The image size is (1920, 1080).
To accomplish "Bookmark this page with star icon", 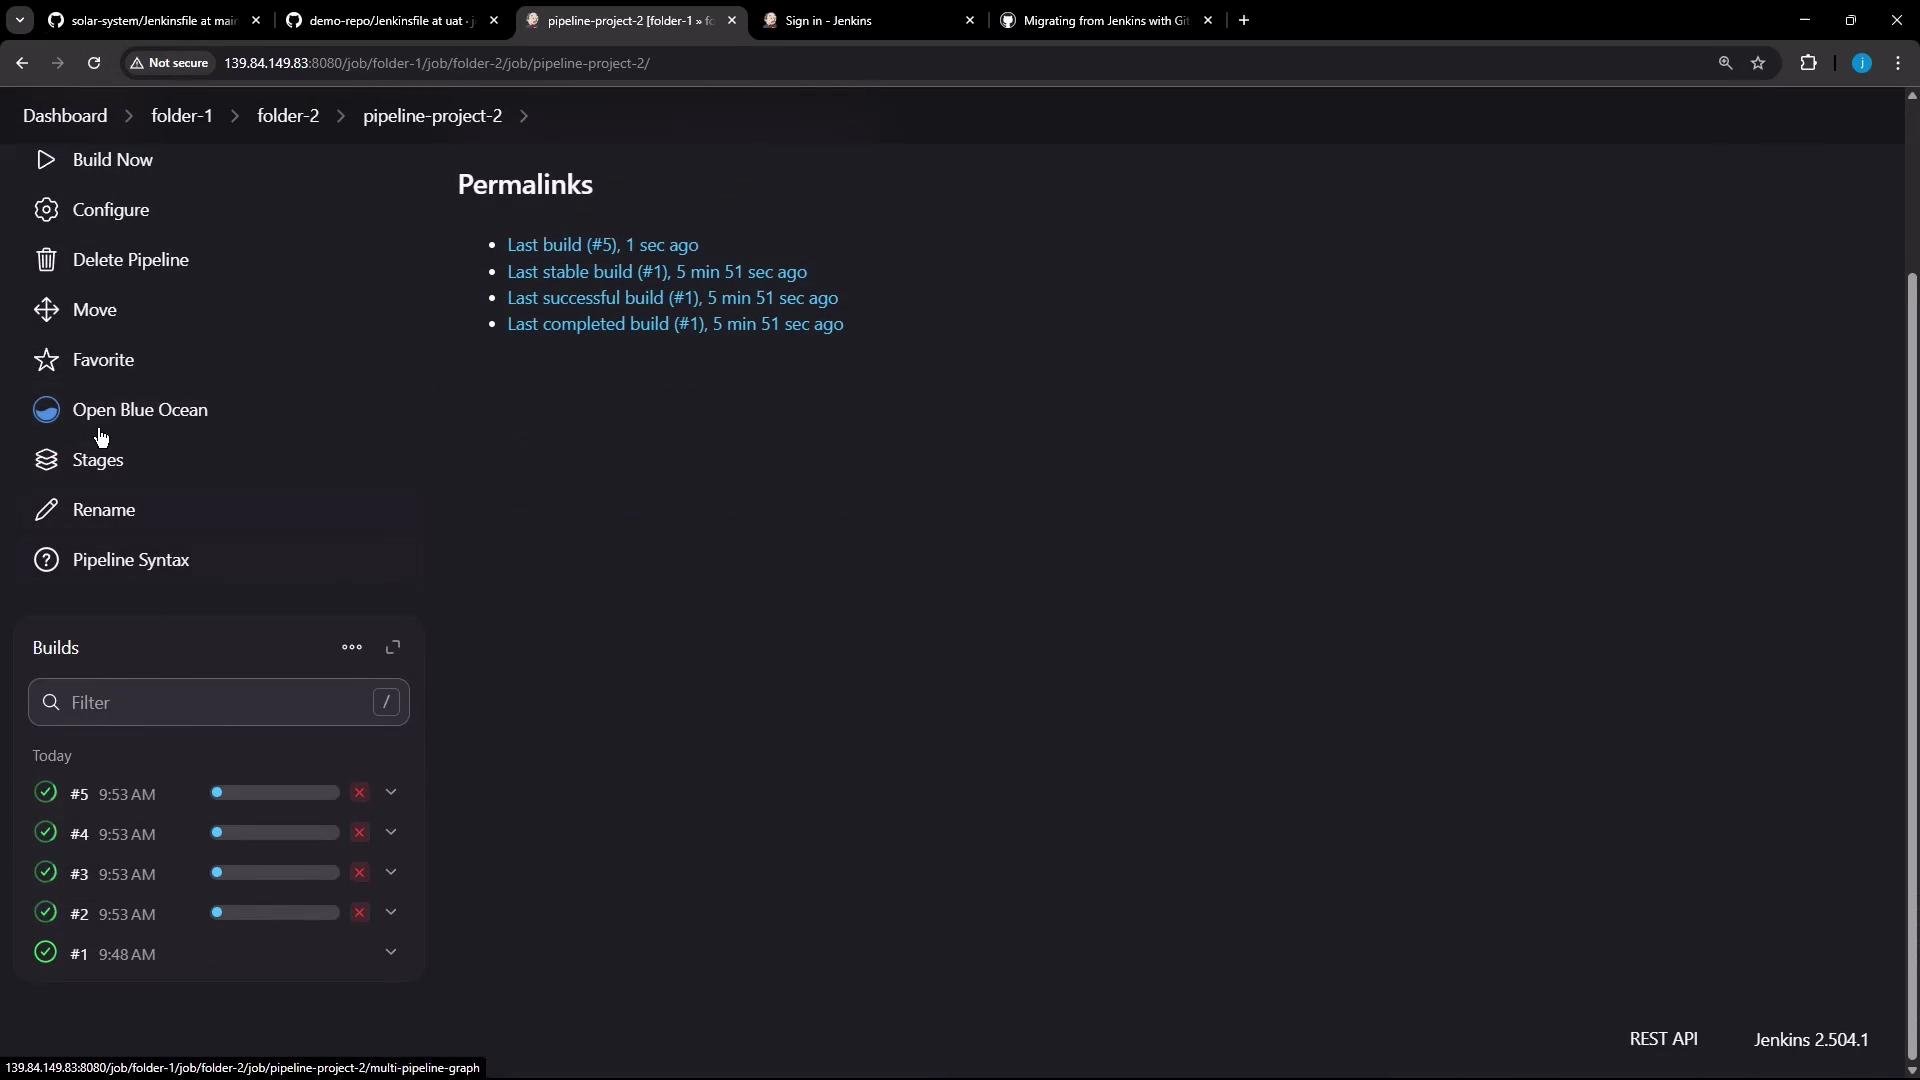I will (x=1758, y=63).
